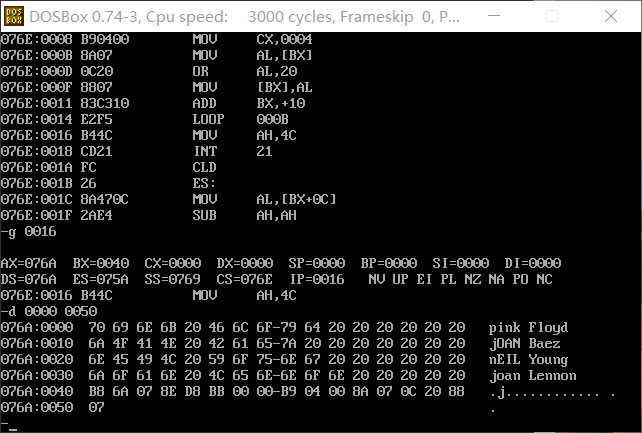Click the 'ADD BX,+10' instruction line
Screen dimensions: 642x433
pos(153,103)
